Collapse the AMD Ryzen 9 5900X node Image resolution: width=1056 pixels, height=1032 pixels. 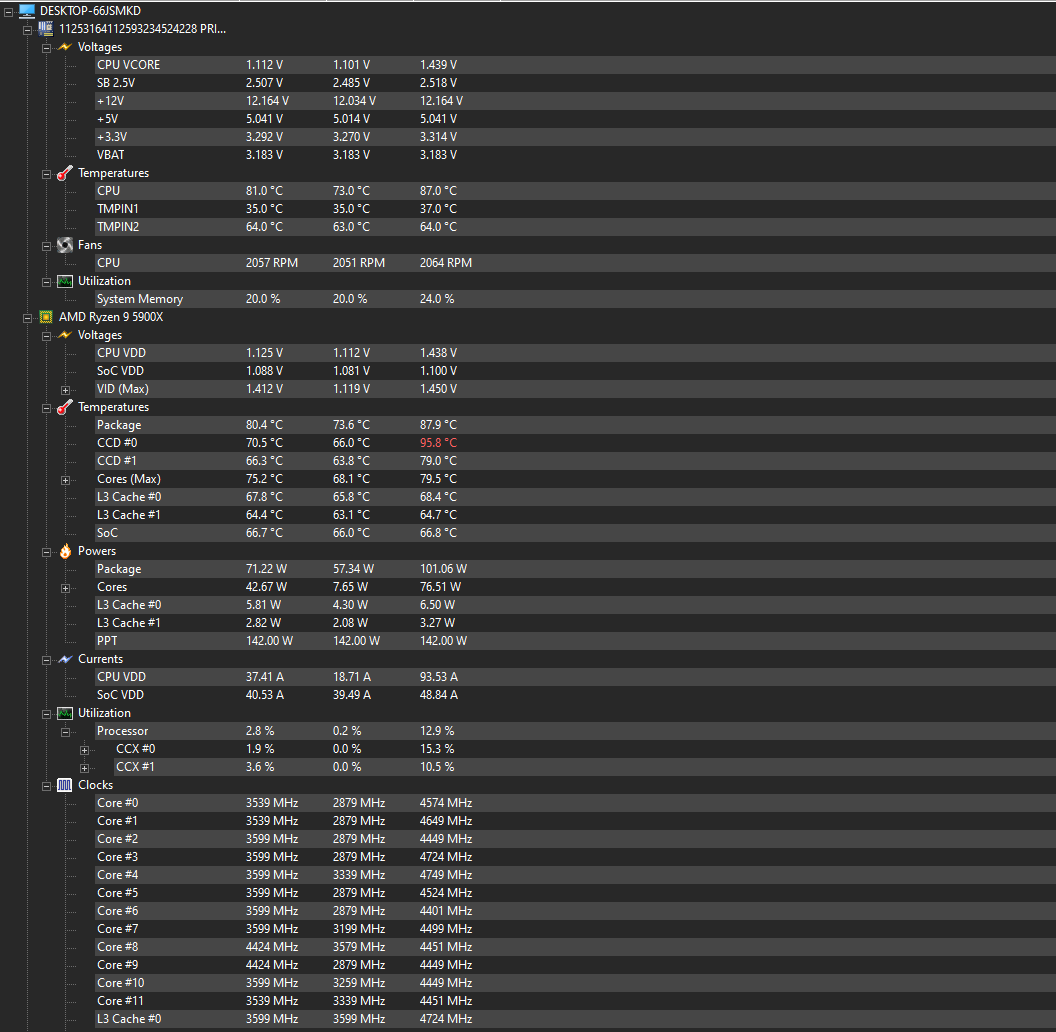tap(28, 318)
